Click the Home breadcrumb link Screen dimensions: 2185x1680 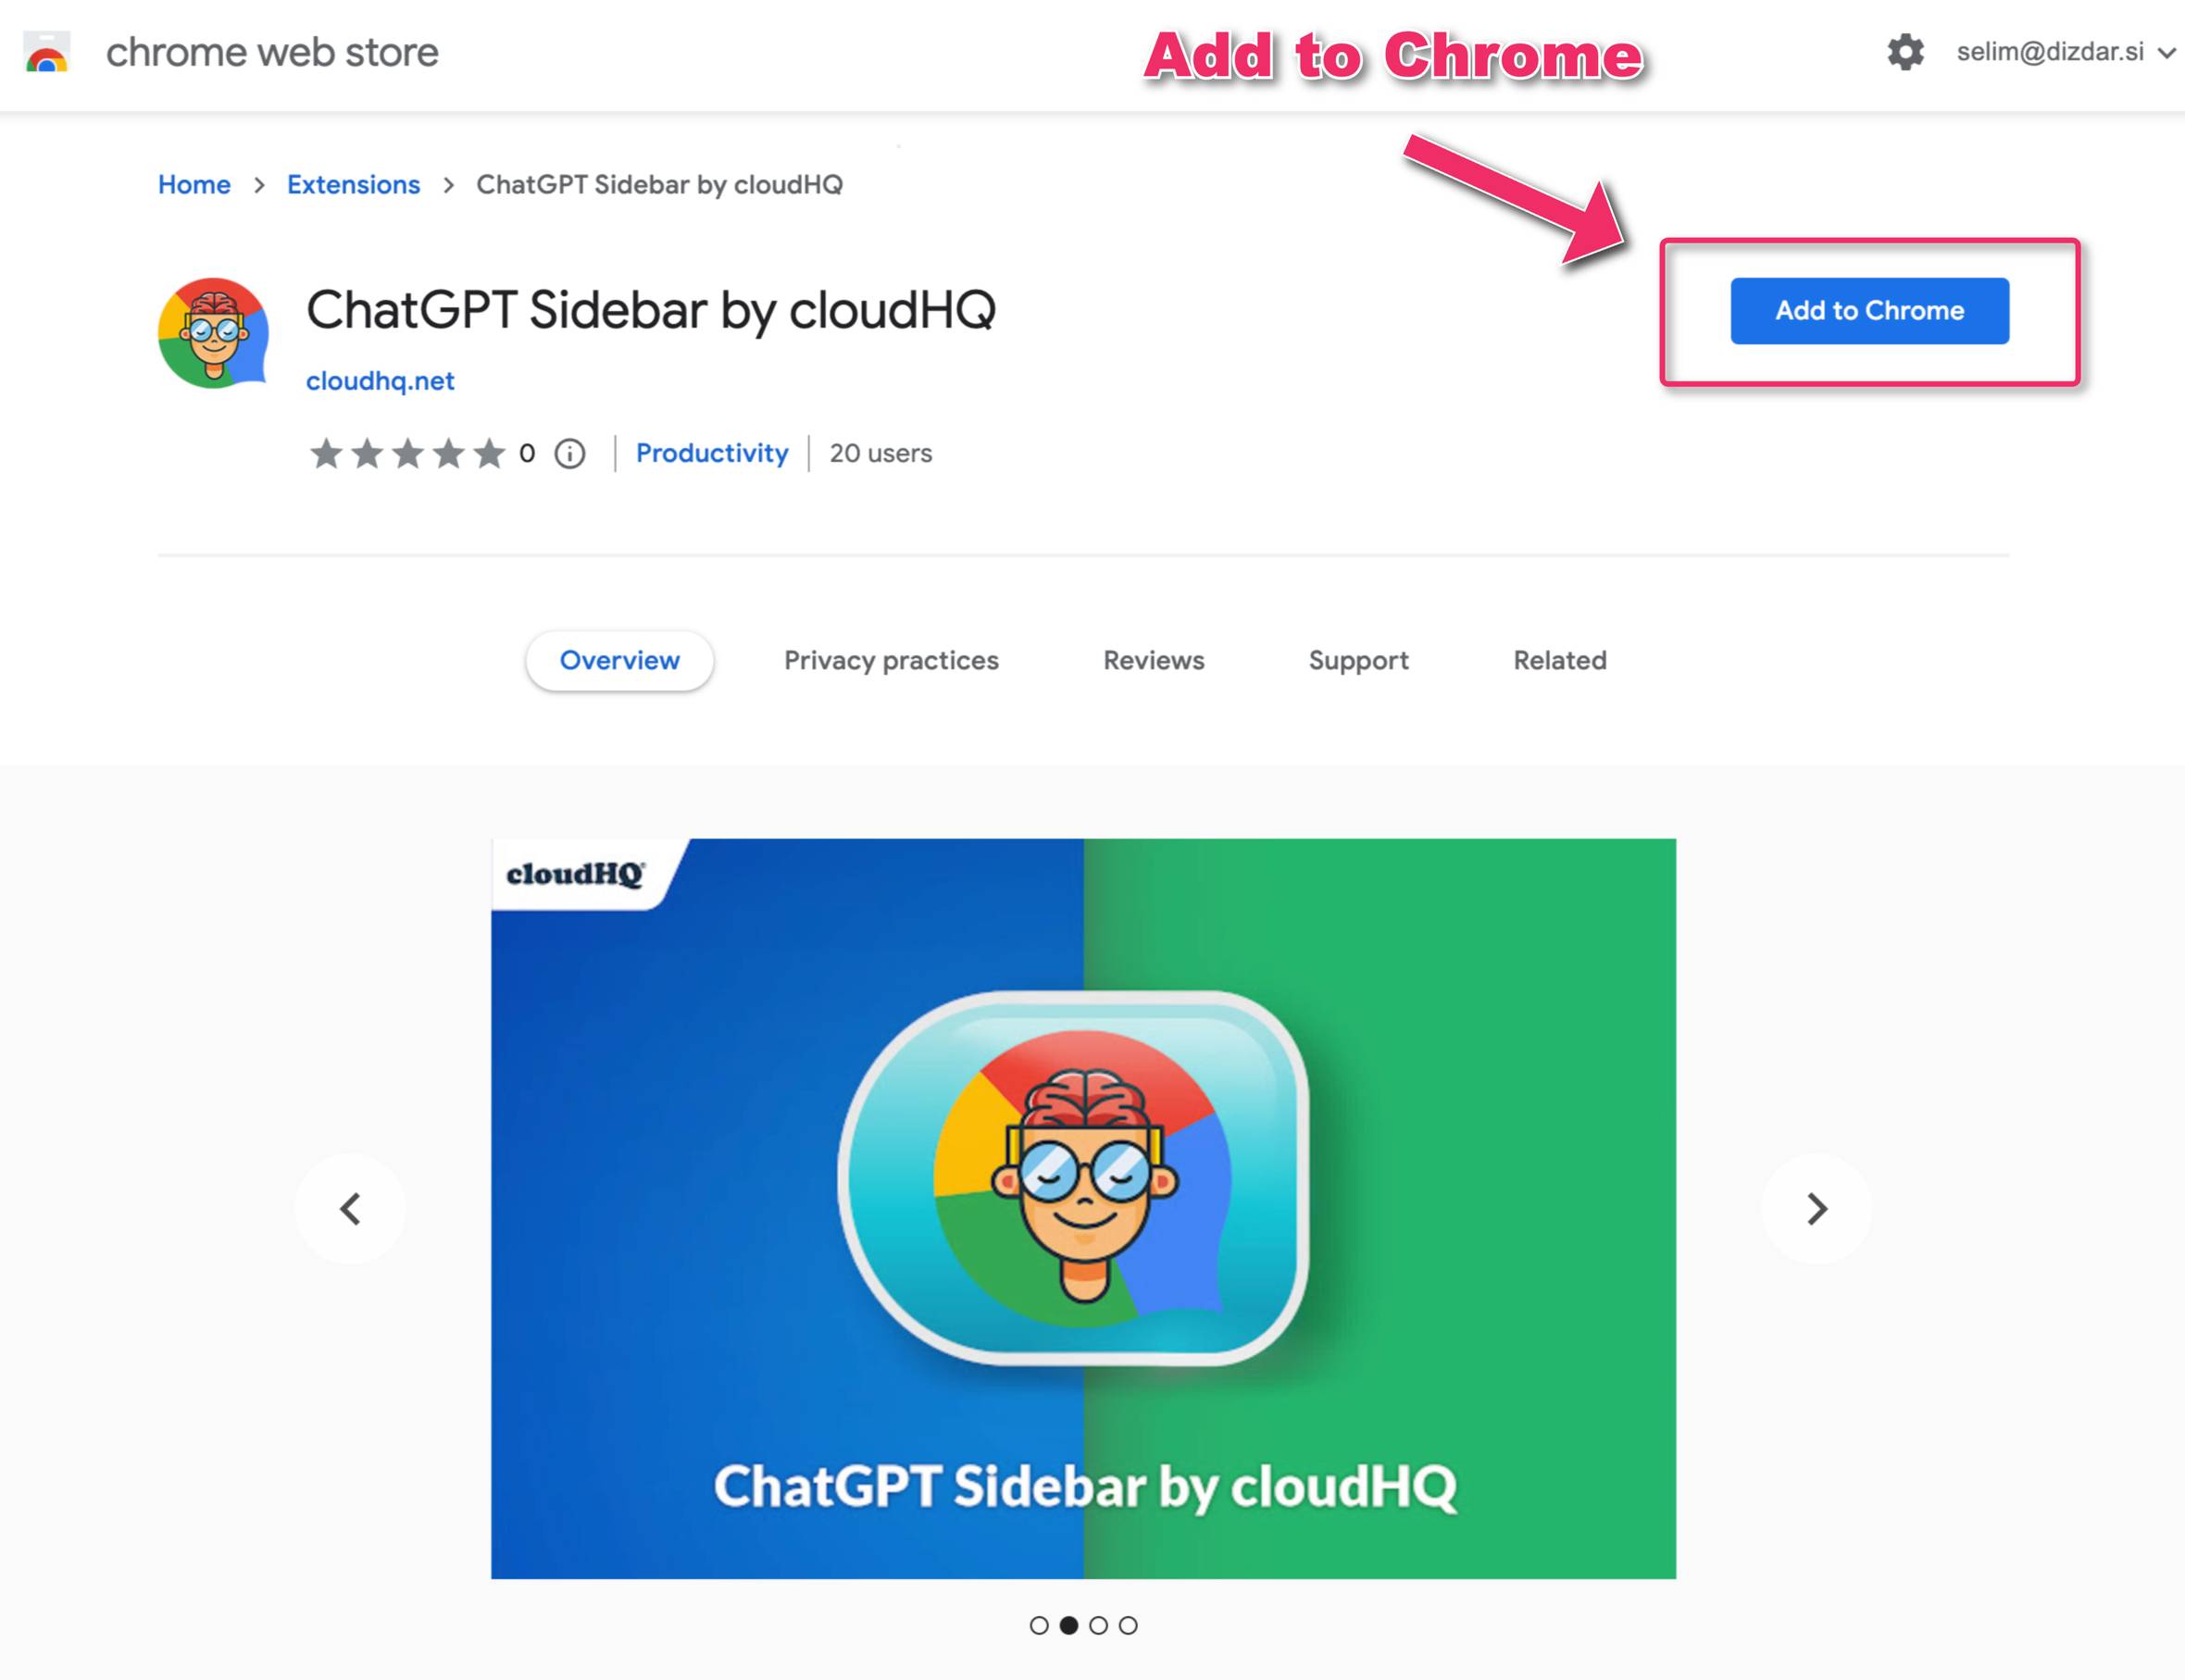click(194, 183)
